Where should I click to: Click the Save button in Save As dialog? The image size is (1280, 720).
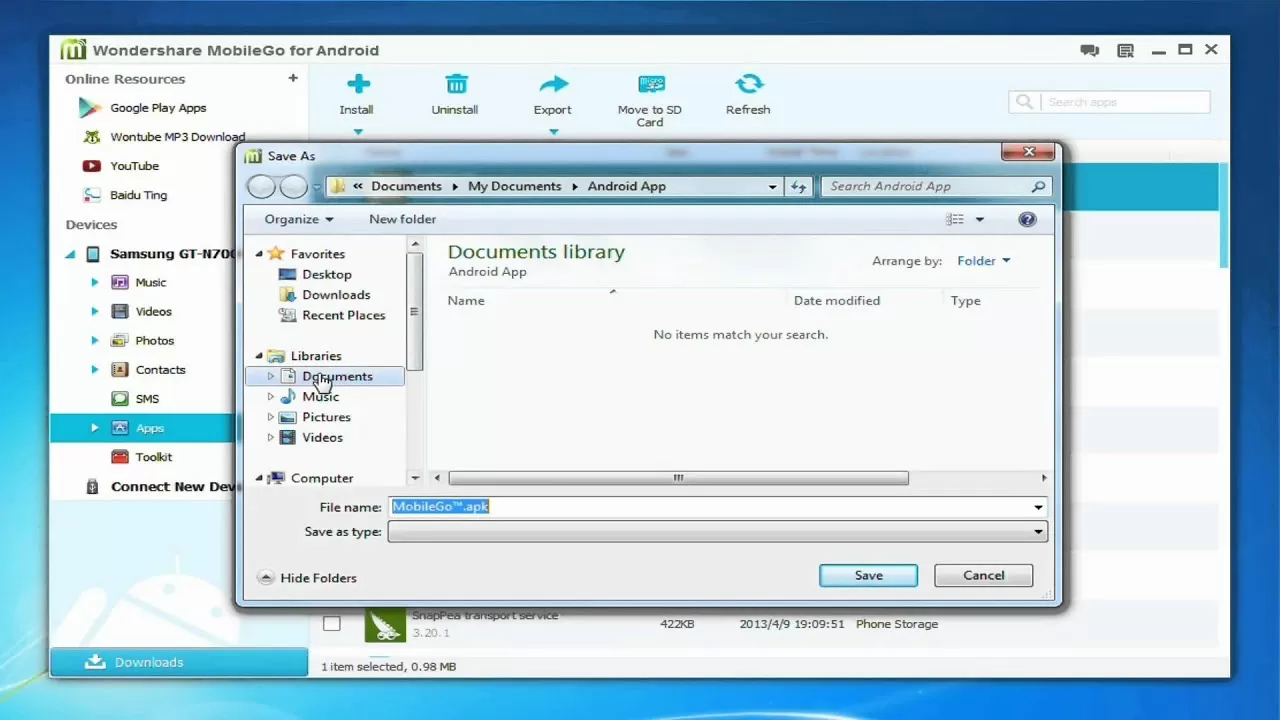pyautogui.click(x=868, y=575)
